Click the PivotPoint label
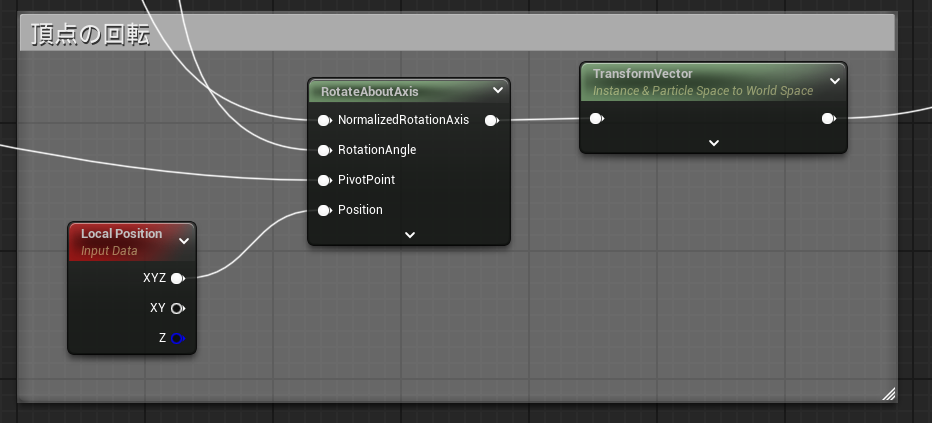The width and height of the screenshot is (932, 423). pyautogui.click(x=366, y=179)
